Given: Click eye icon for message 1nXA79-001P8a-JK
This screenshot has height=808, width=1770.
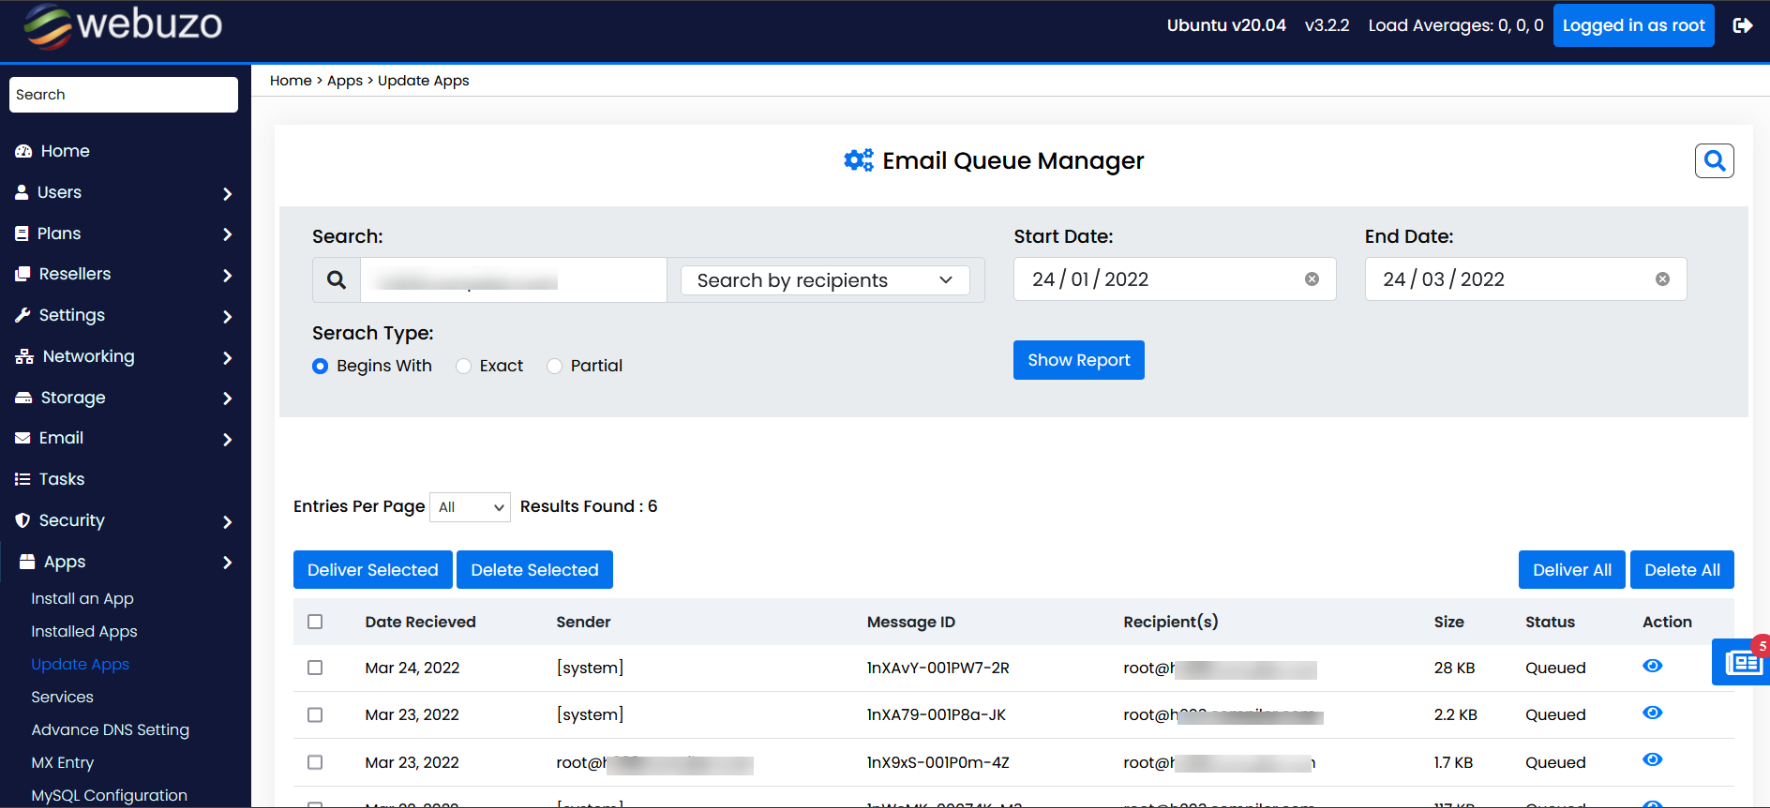Looking at the screenshot, I should click(1652, 713).
